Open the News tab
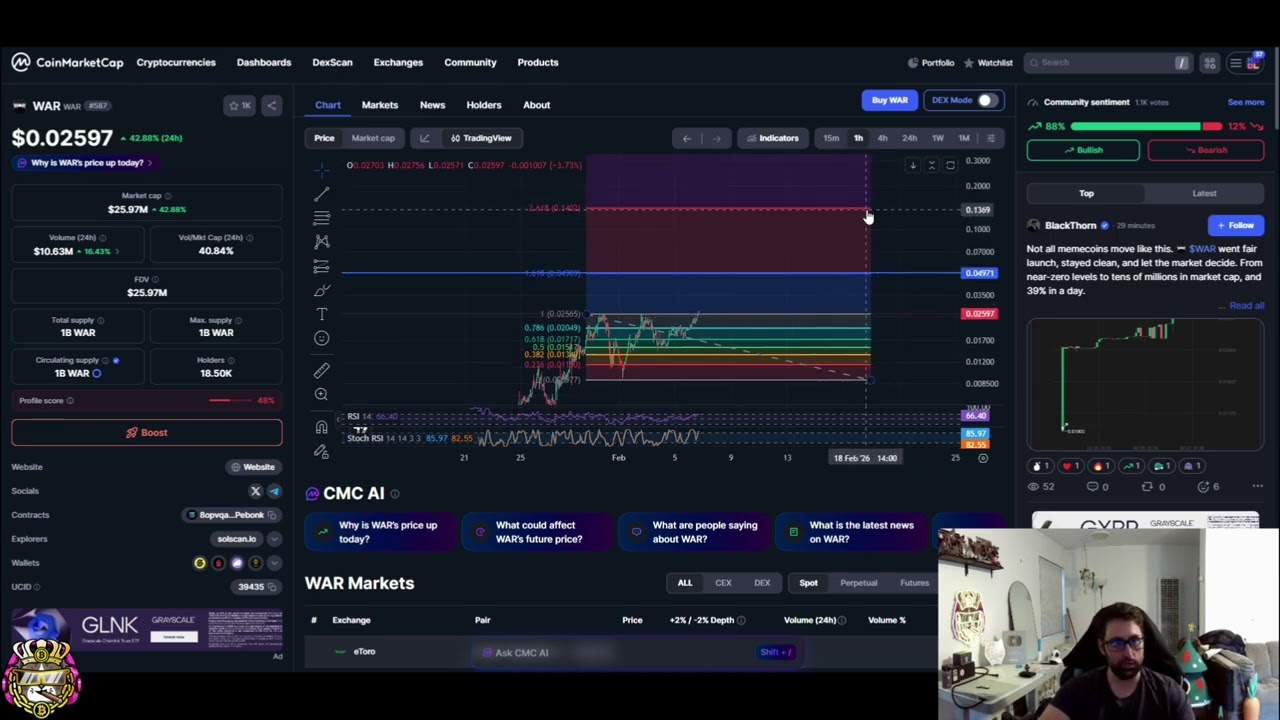Viewport: 1280px width, 720px height. 432,105
